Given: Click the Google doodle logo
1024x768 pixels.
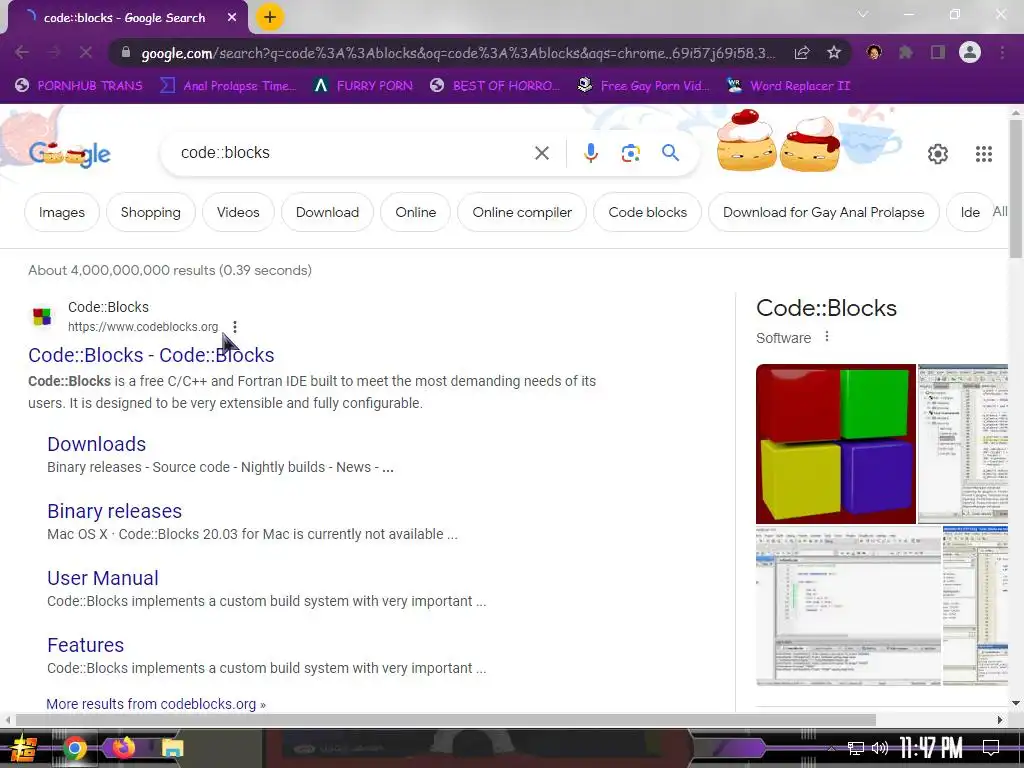Looking at the screenshot, I should (x=70, y=154).
